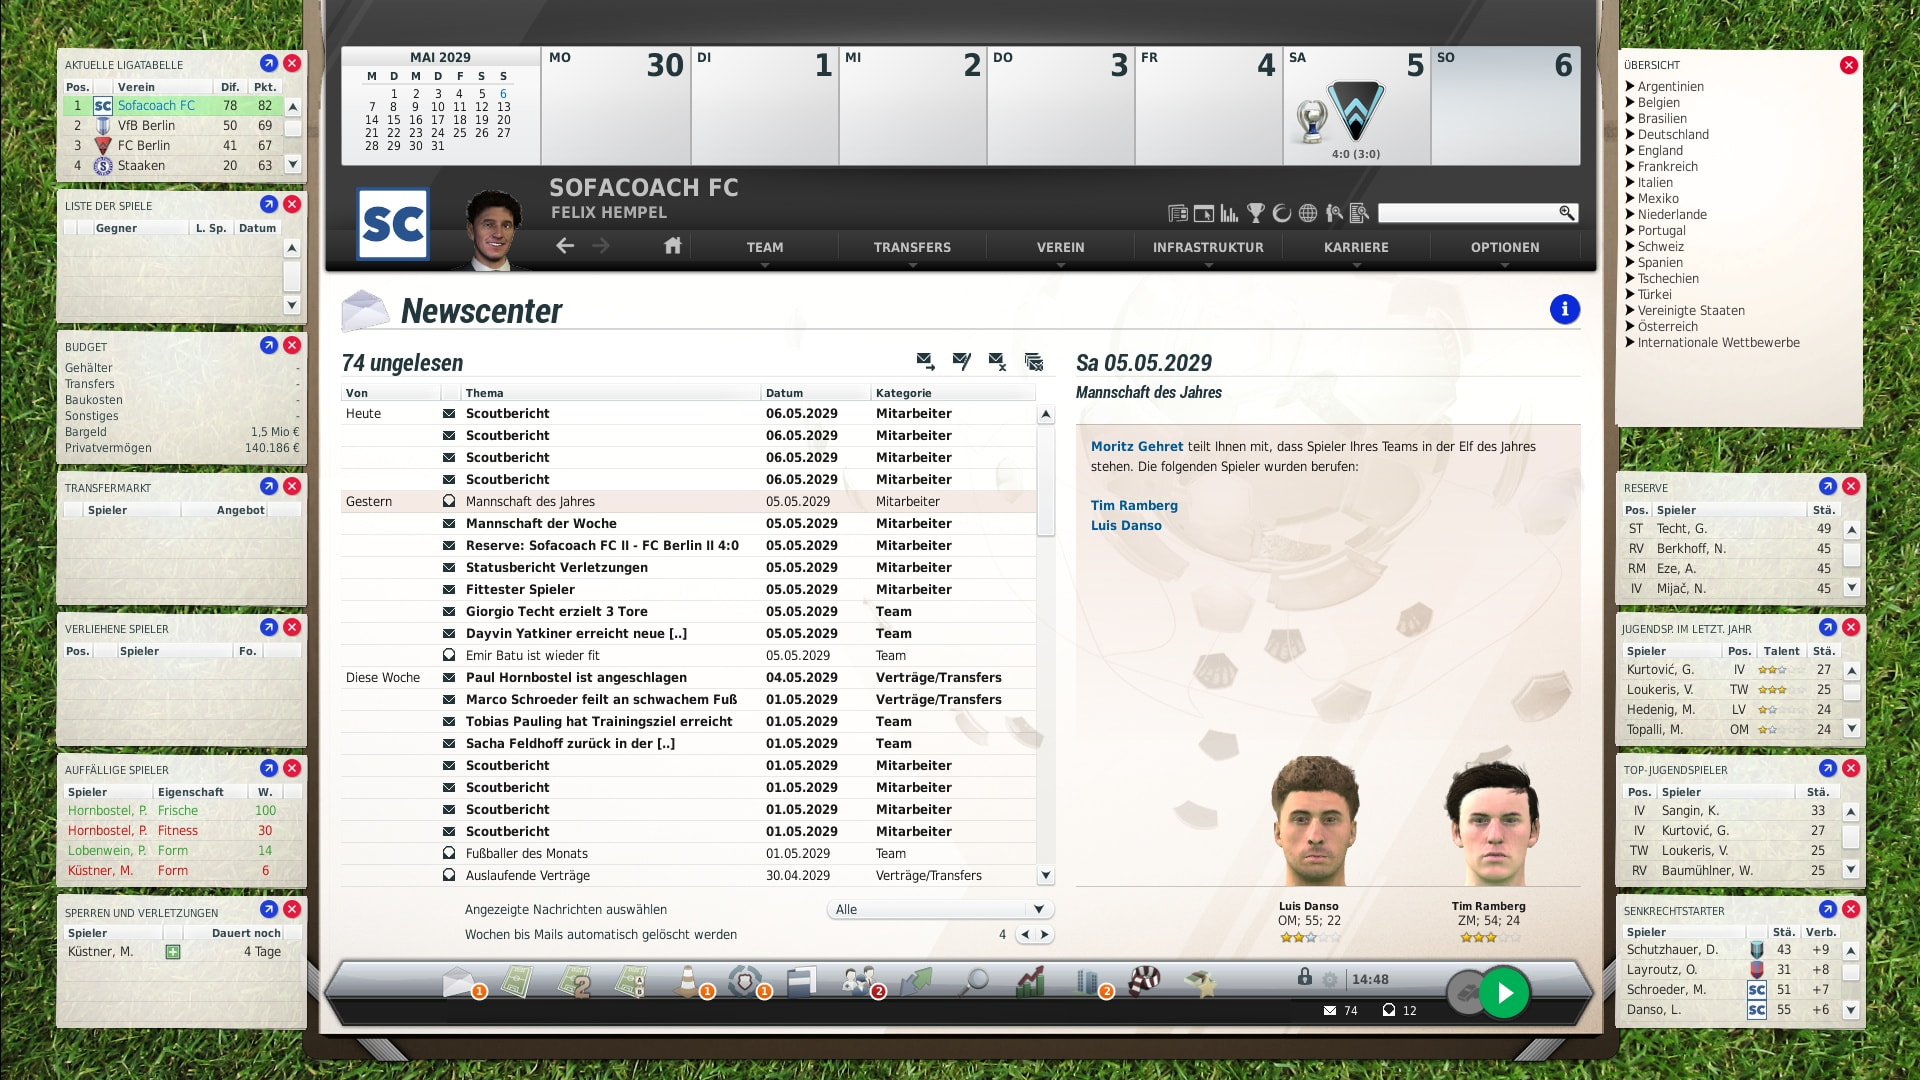Expand the Budget widget with blue arrow
1920x1080 pixels.
(268, 345)
